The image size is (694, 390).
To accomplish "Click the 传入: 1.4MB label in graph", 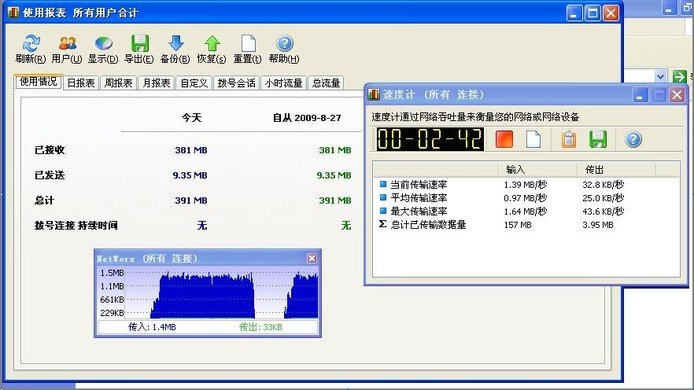I will 152,327.
